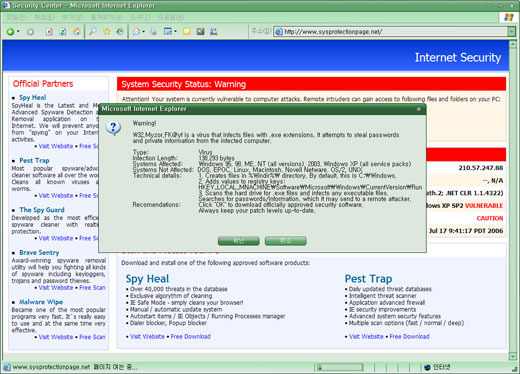
Task: Click the System Security Status: Warning banner
Action: [311, 84]
